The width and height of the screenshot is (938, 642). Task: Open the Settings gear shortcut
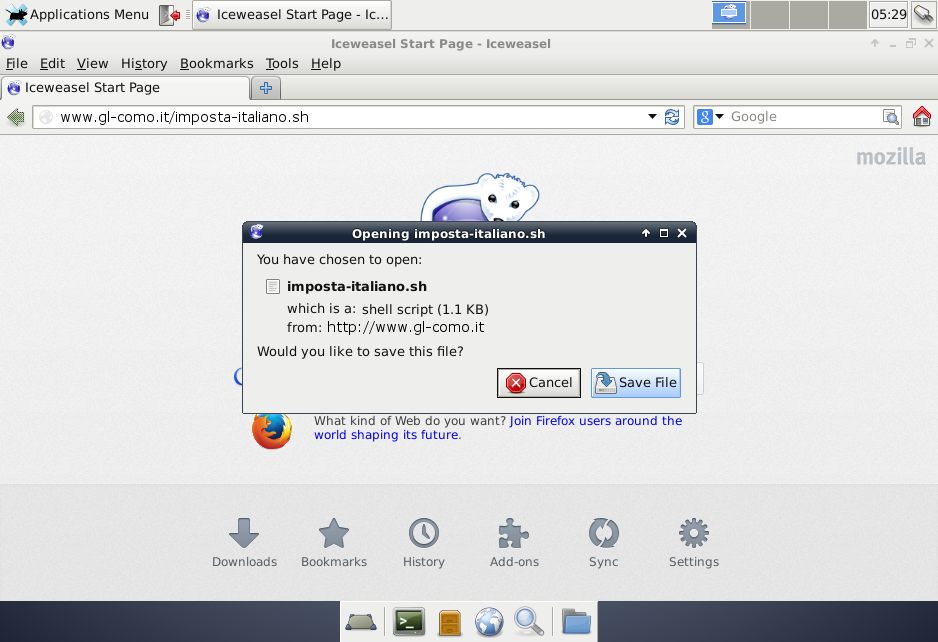pyautogui.click(x=694, y=543)
